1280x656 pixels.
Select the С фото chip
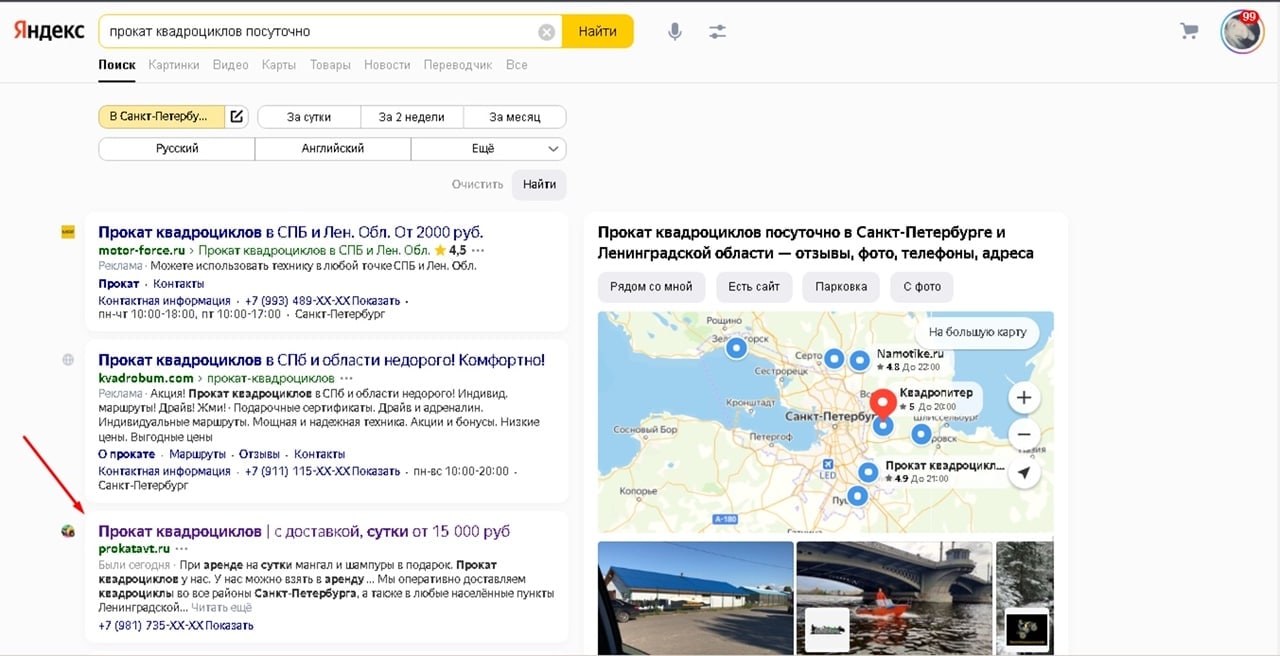click(922, 287)
